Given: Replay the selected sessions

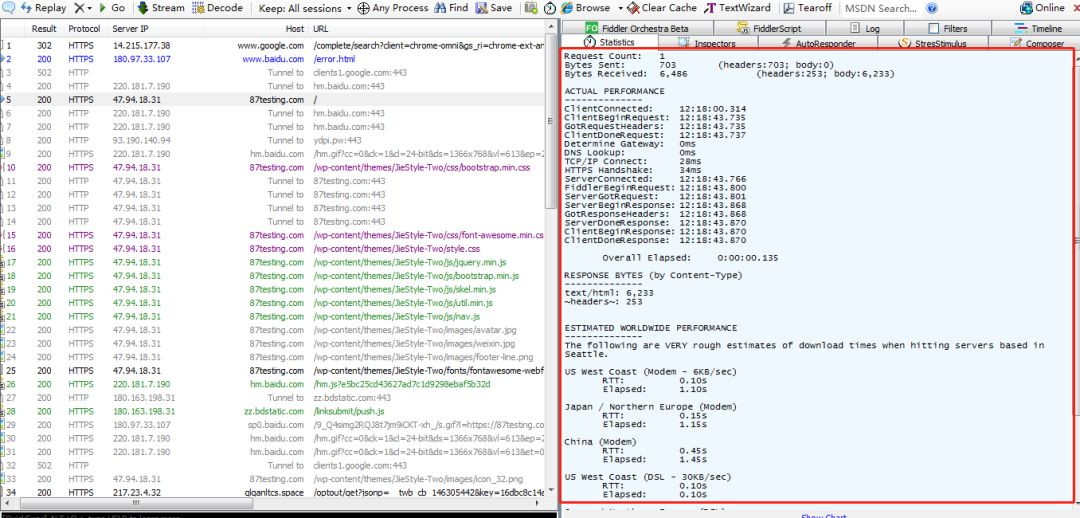Looking at the screenshot, I should [44, 8].
